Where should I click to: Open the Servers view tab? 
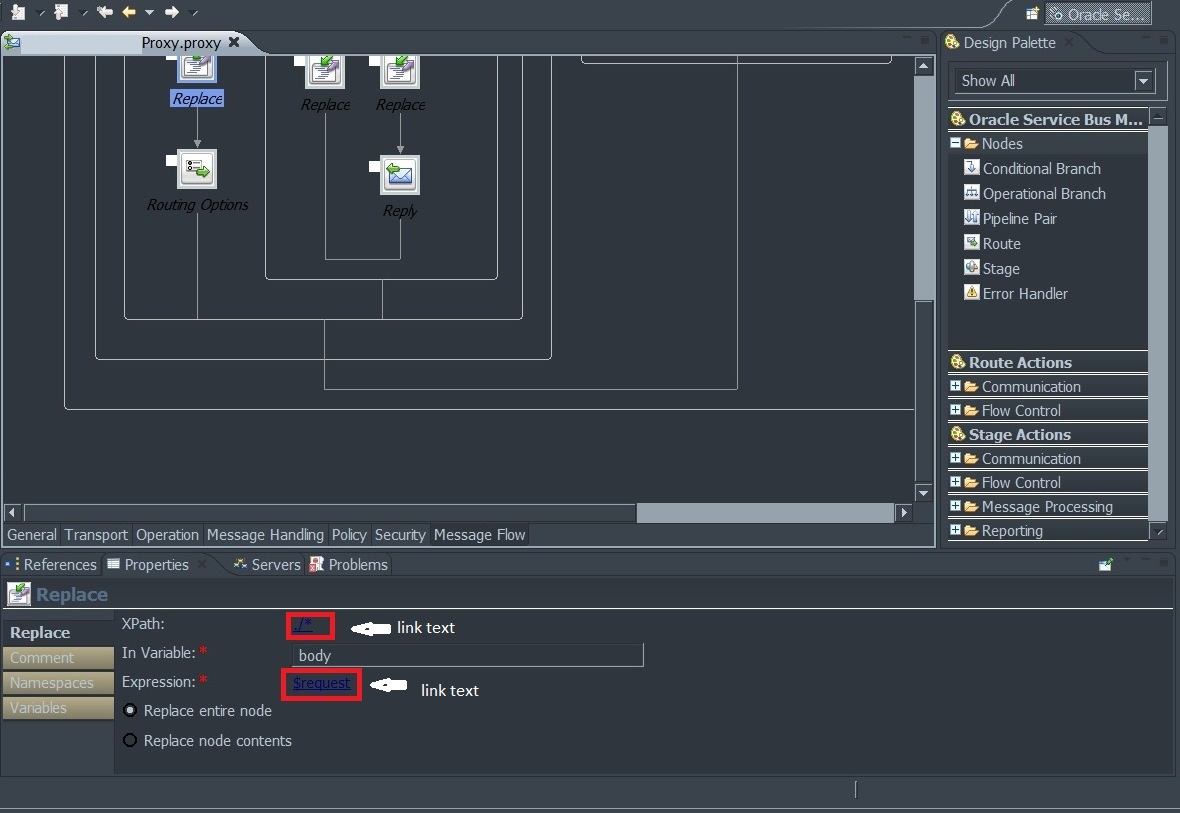tap(267, 565)
